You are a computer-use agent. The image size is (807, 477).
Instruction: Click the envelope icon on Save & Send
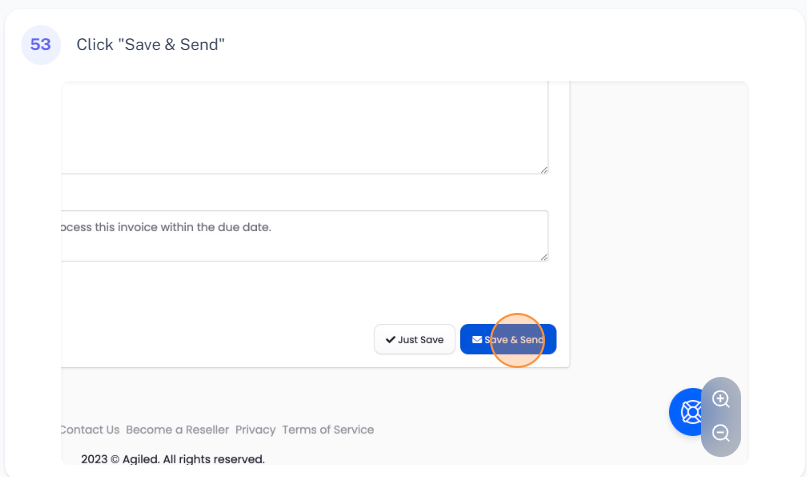coord(477,340)
